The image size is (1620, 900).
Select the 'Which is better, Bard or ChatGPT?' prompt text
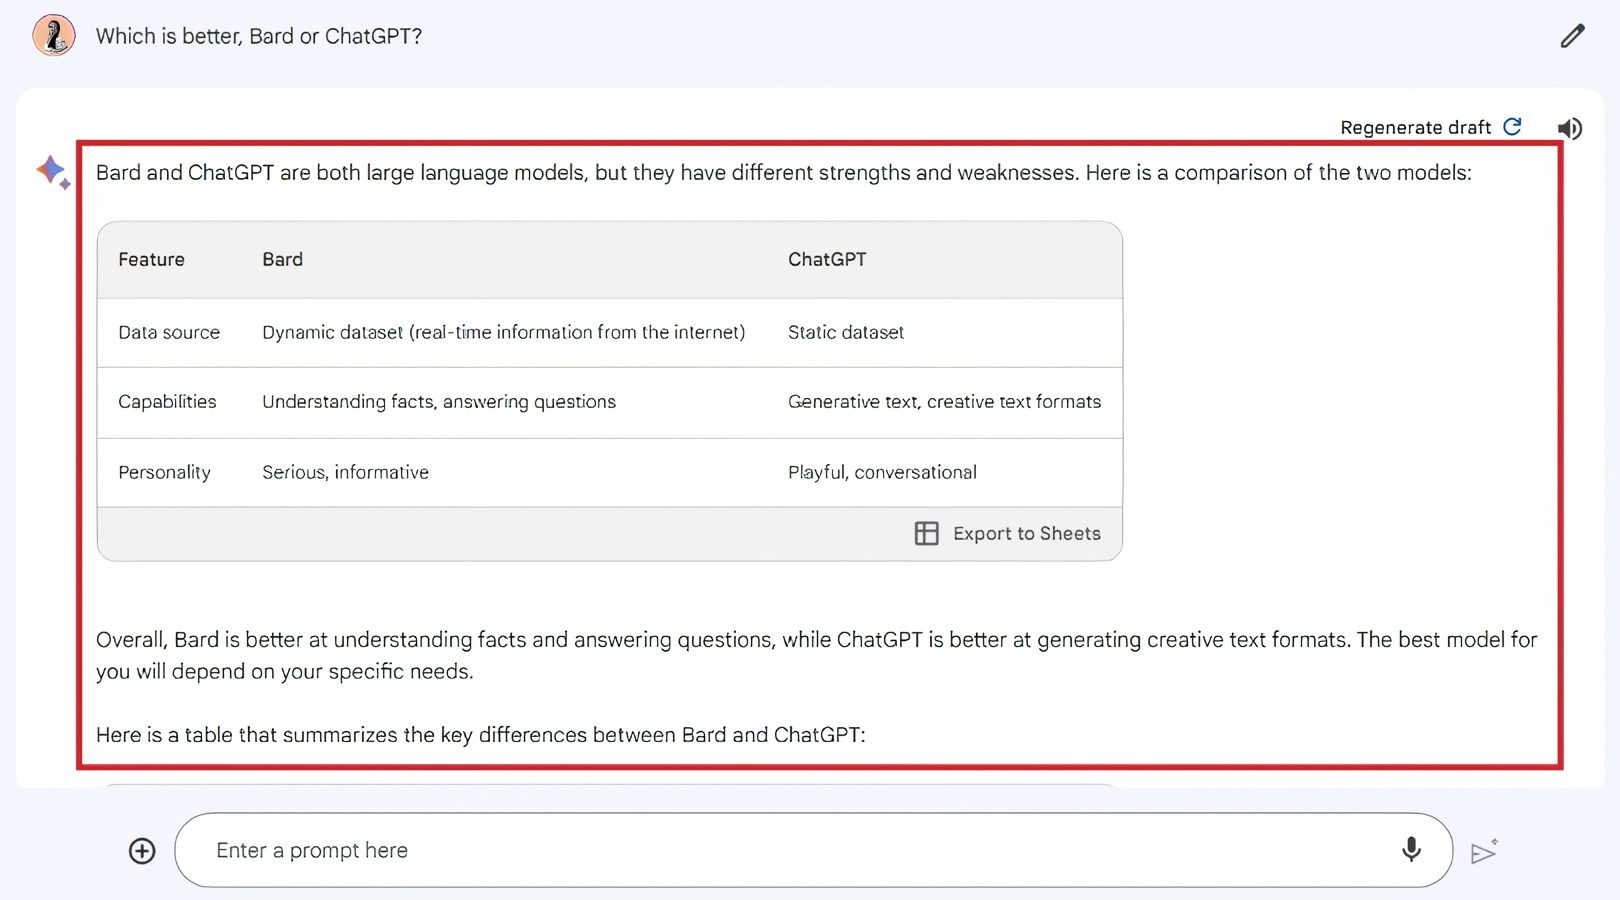259,36
